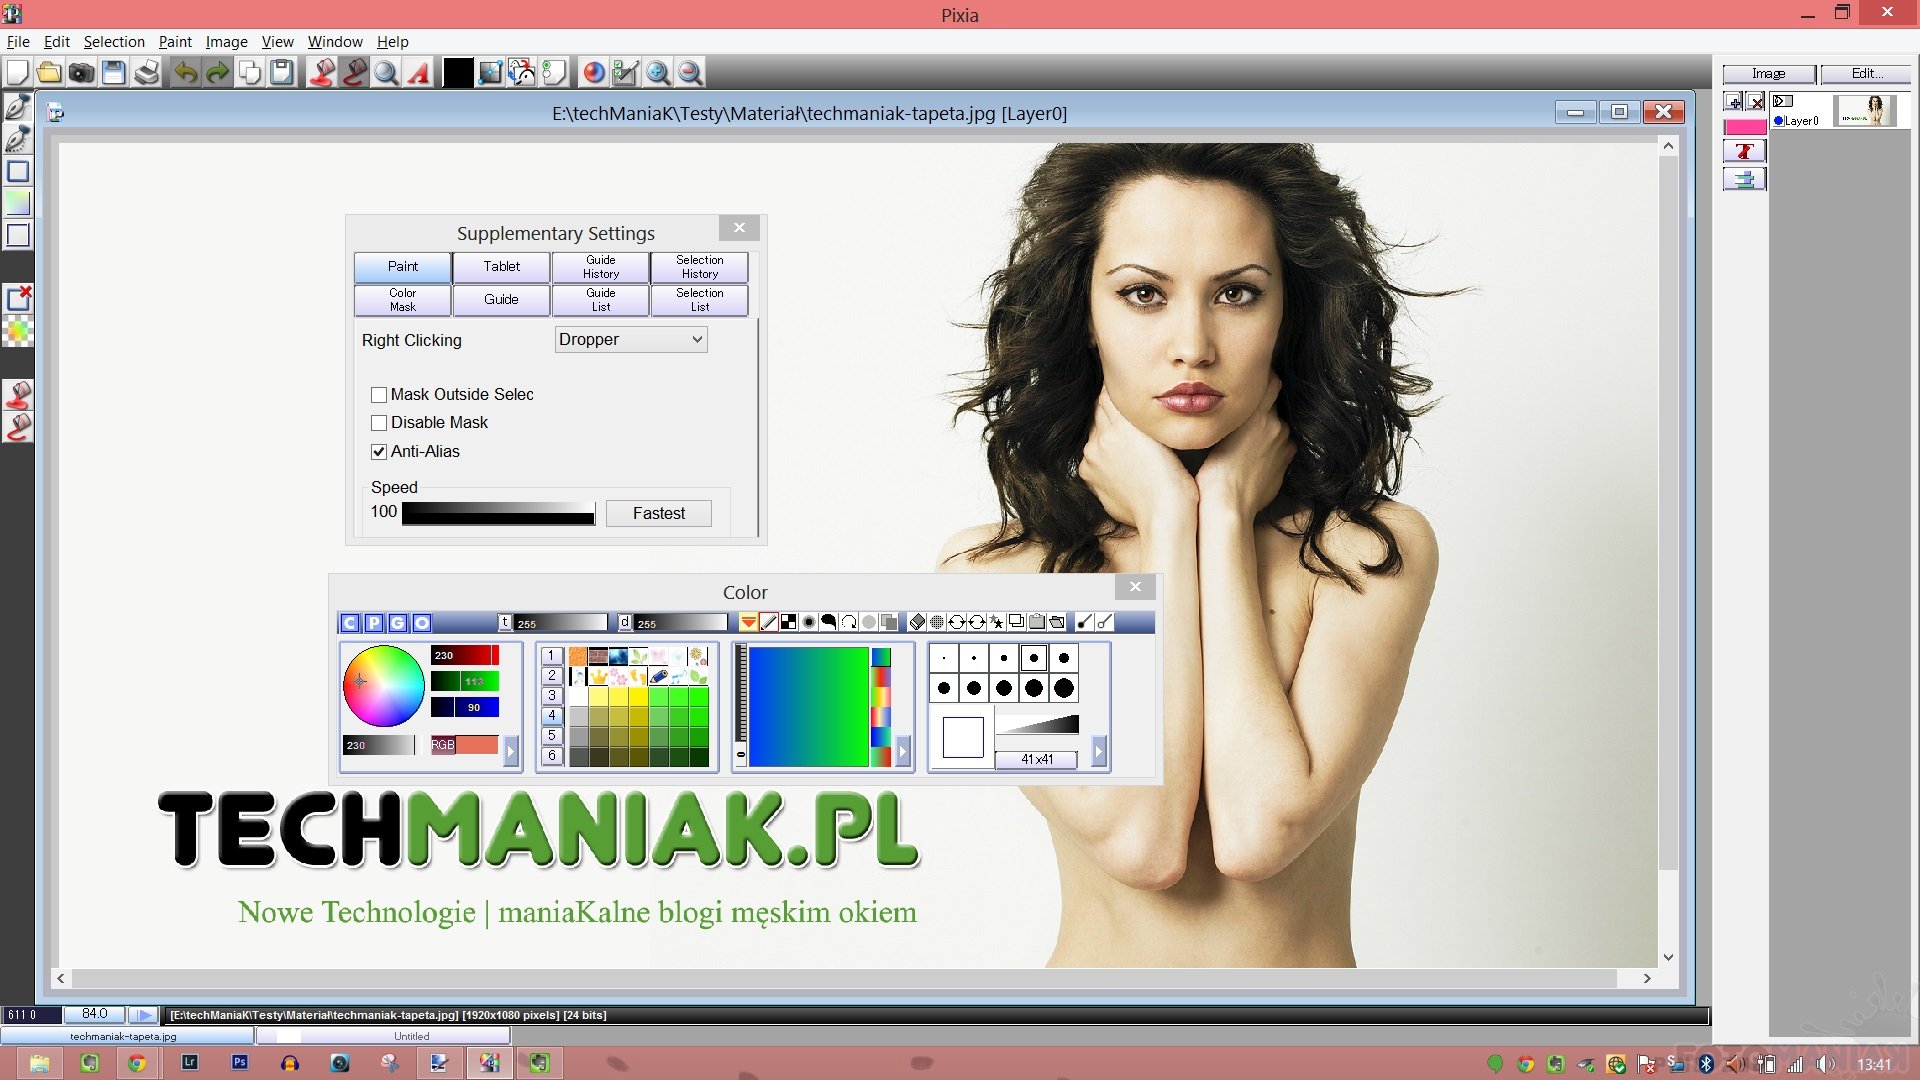The width and height of the screenshot is (1920, 1080).
Task: Select the eraser icon in the Color panel
Action: (917, 622)
